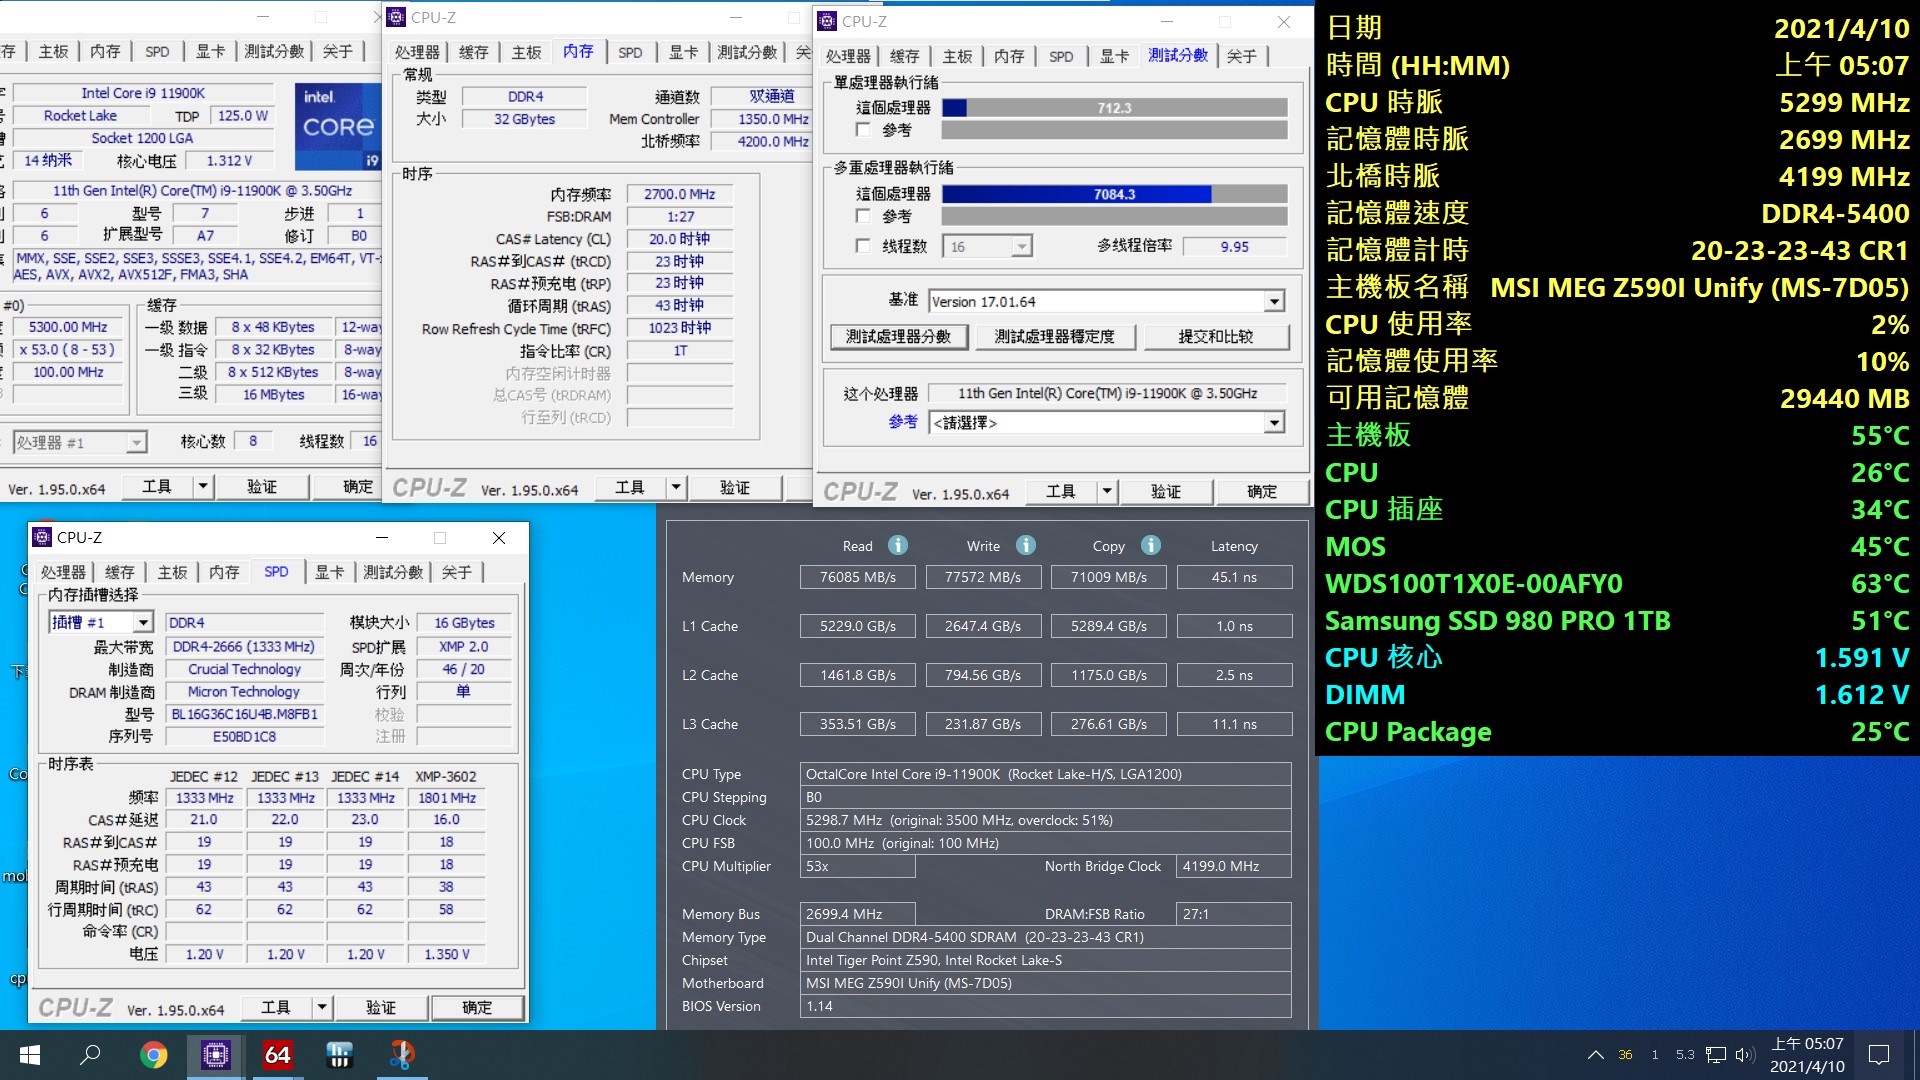This screenshot has height=1080, width=1920.
Task: Open 請選擇 reference processor dropdown
Action: (x=1106, y=423)
